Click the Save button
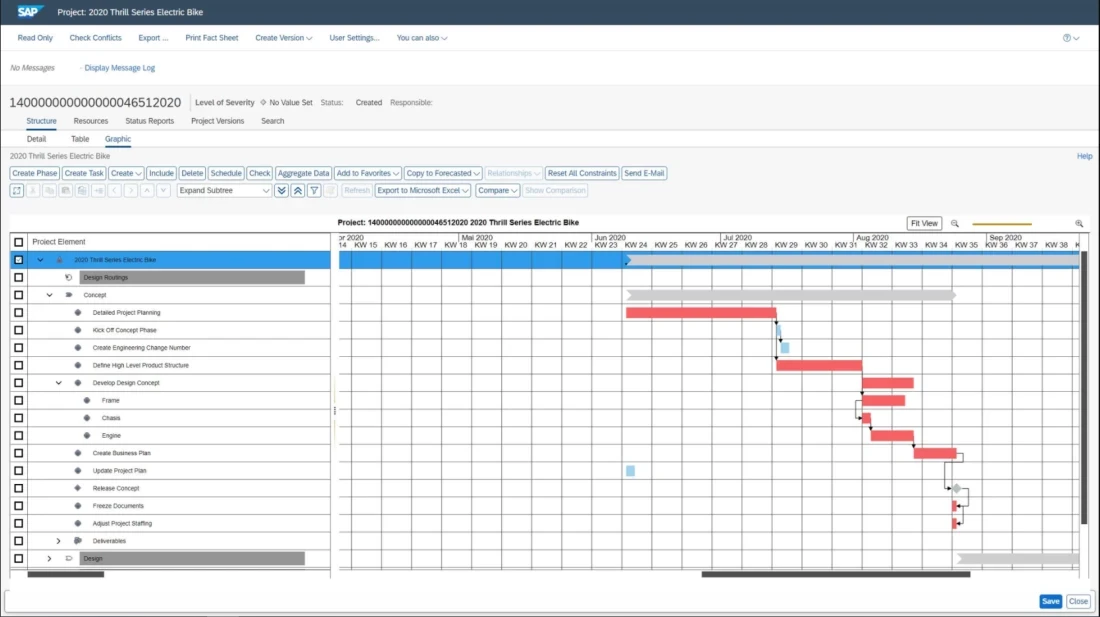Viewport: 1100px width, 617px height. (x=1050, y=601)
